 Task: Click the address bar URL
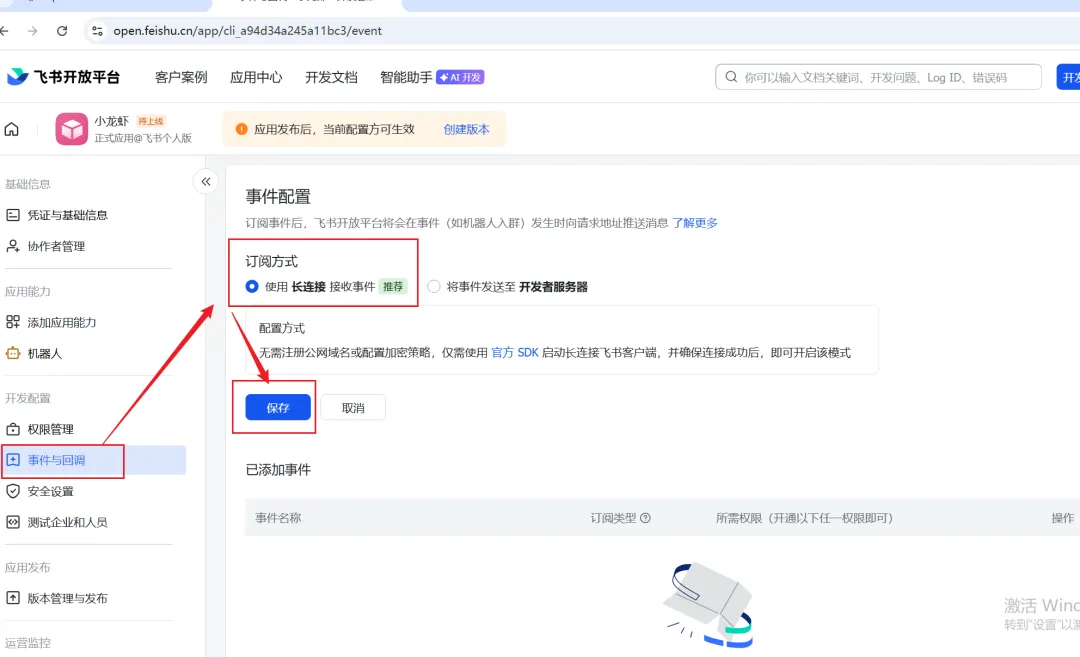click(x=247, y=31)
